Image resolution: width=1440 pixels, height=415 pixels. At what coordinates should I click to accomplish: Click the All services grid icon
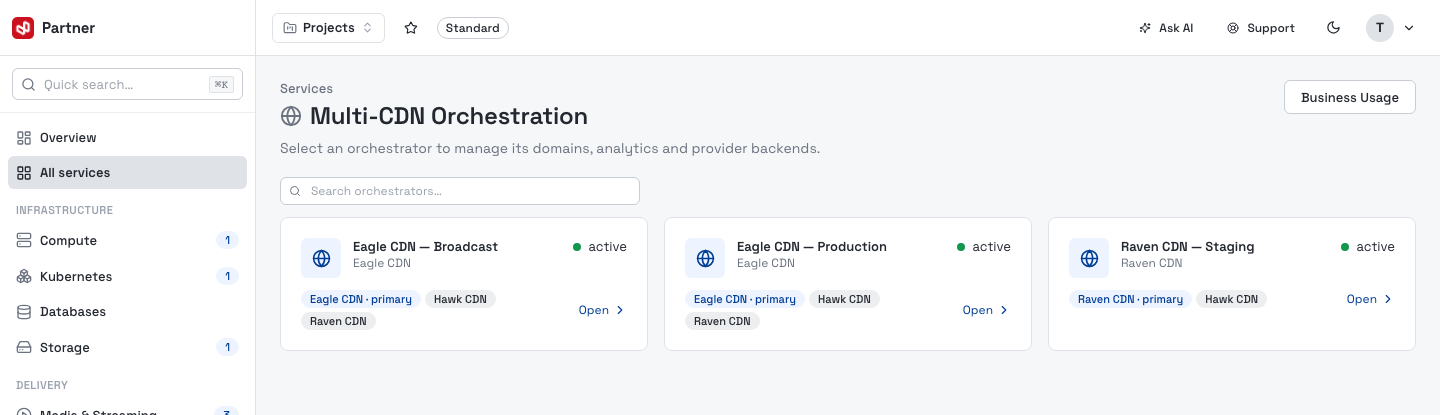[24, 173]
